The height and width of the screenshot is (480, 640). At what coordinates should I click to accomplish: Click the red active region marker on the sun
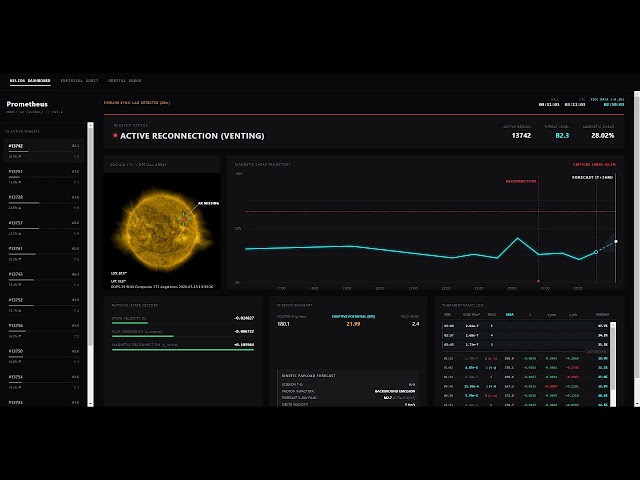184,219
